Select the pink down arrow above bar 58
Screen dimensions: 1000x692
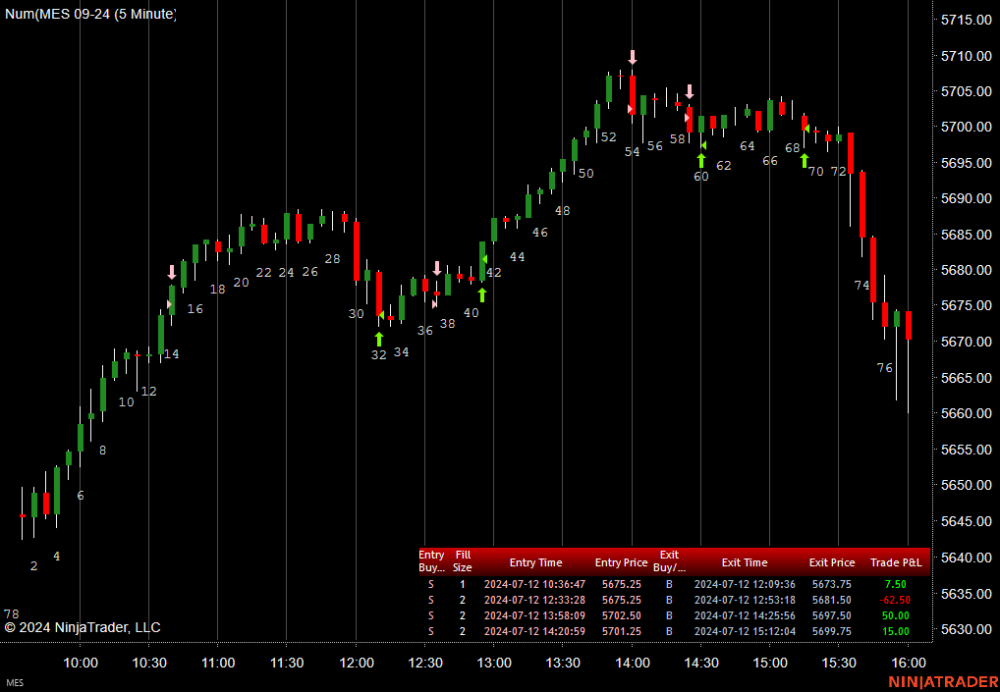click(x=689, y=92)
